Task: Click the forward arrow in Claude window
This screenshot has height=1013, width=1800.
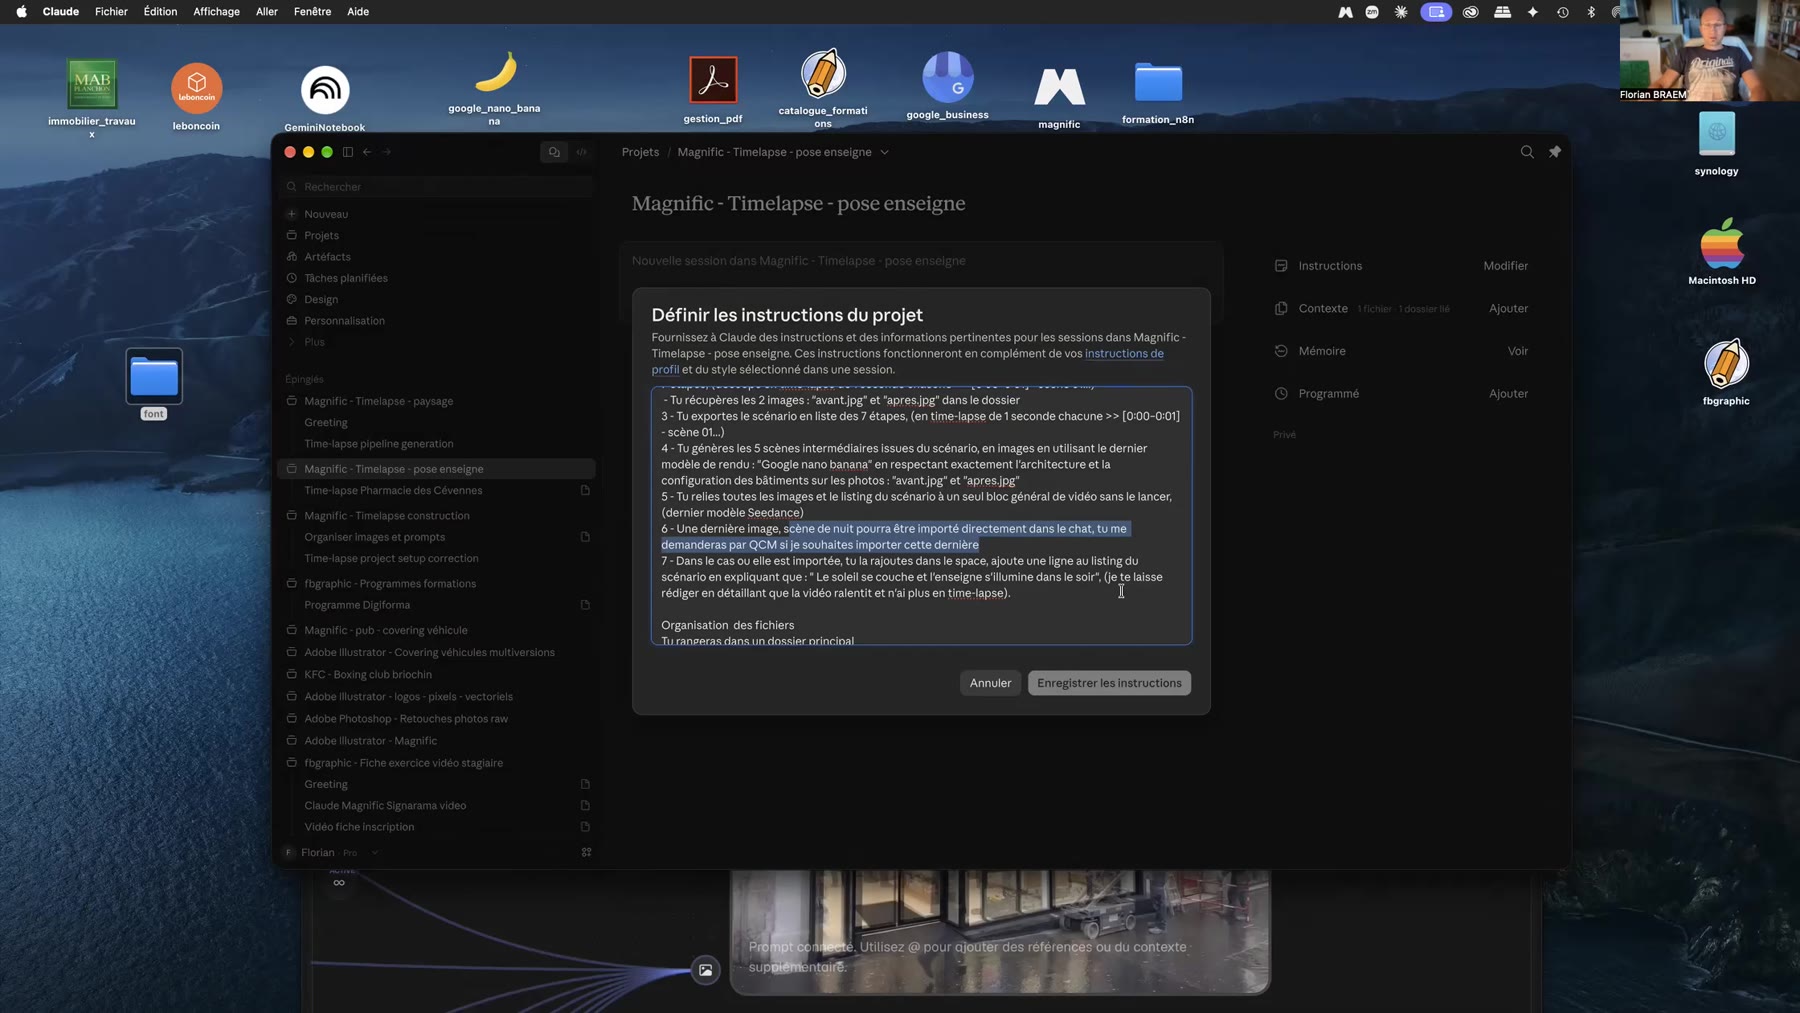Action: pos(387,152)
